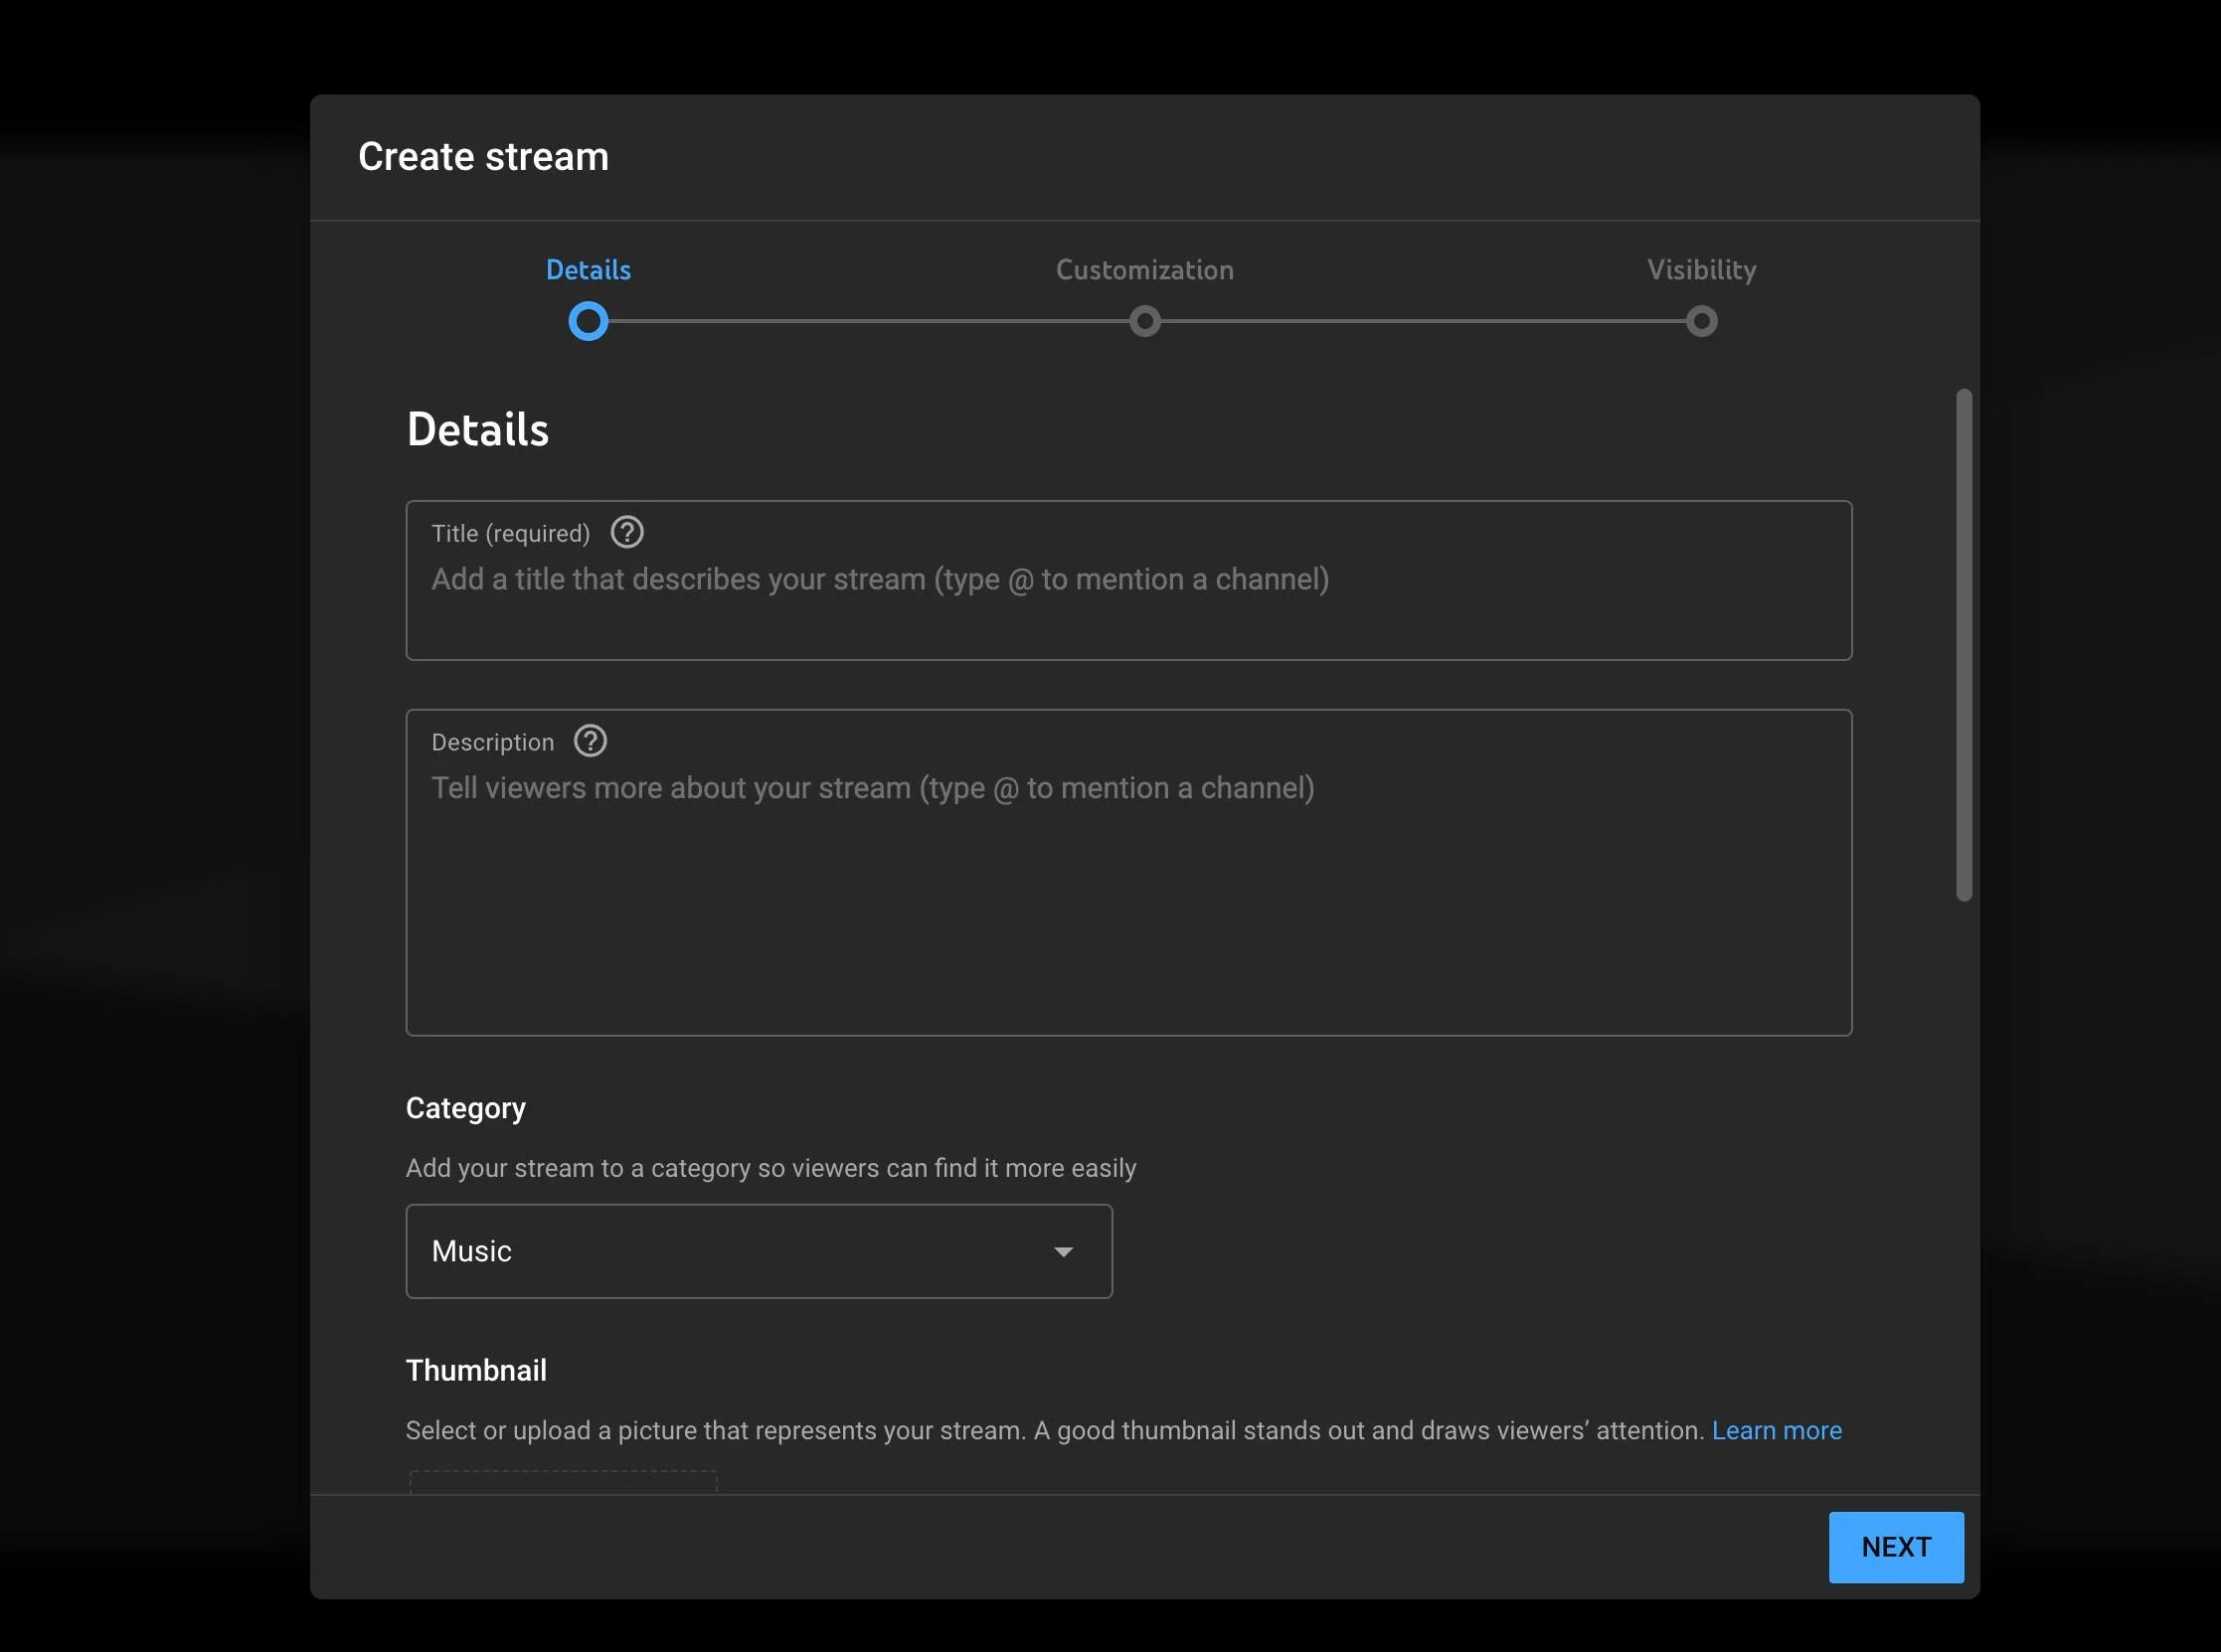Open the thumbnail Learn more link
The height and width of the screenshot is (1652, 2221).
click(1776, 1430)
